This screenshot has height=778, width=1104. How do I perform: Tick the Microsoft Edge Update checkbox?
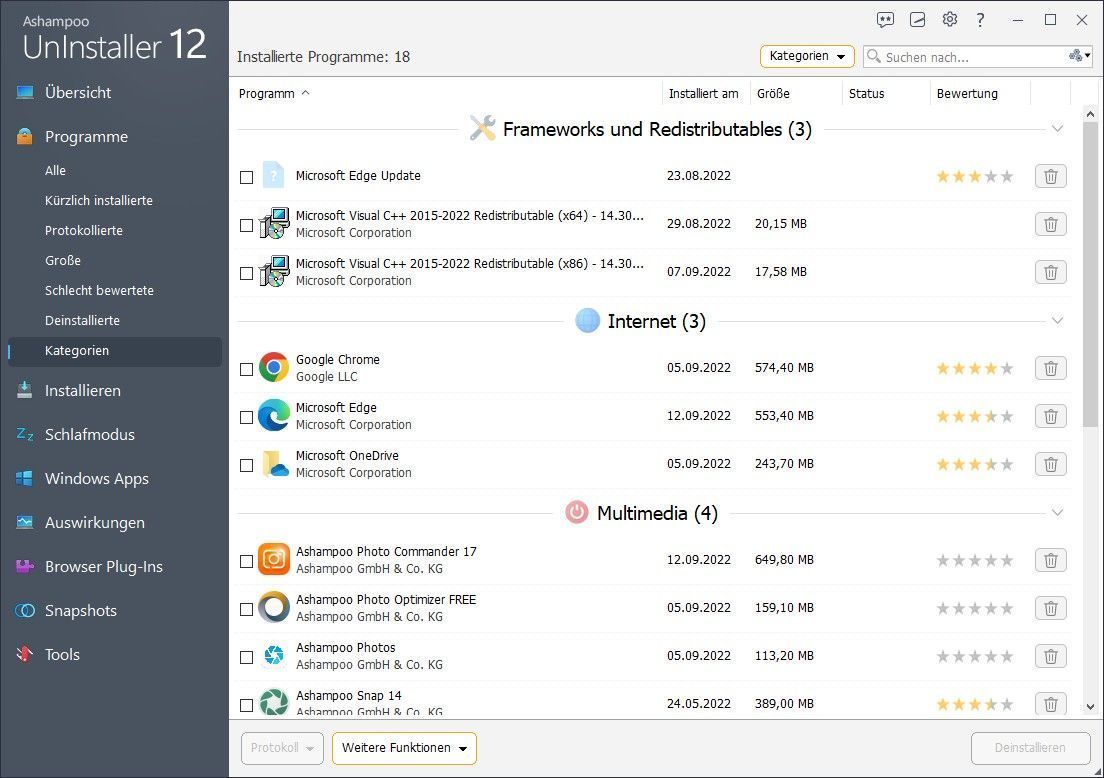tap(247, 177)
